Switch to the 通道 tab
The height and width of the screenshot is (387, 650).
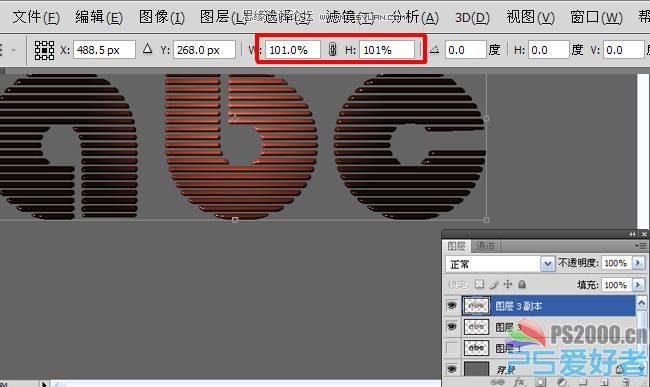[485, 246]
